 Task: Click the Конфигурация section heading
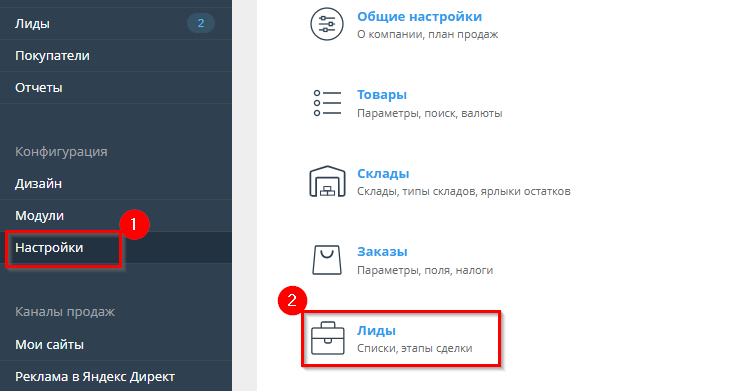(61, 152)
